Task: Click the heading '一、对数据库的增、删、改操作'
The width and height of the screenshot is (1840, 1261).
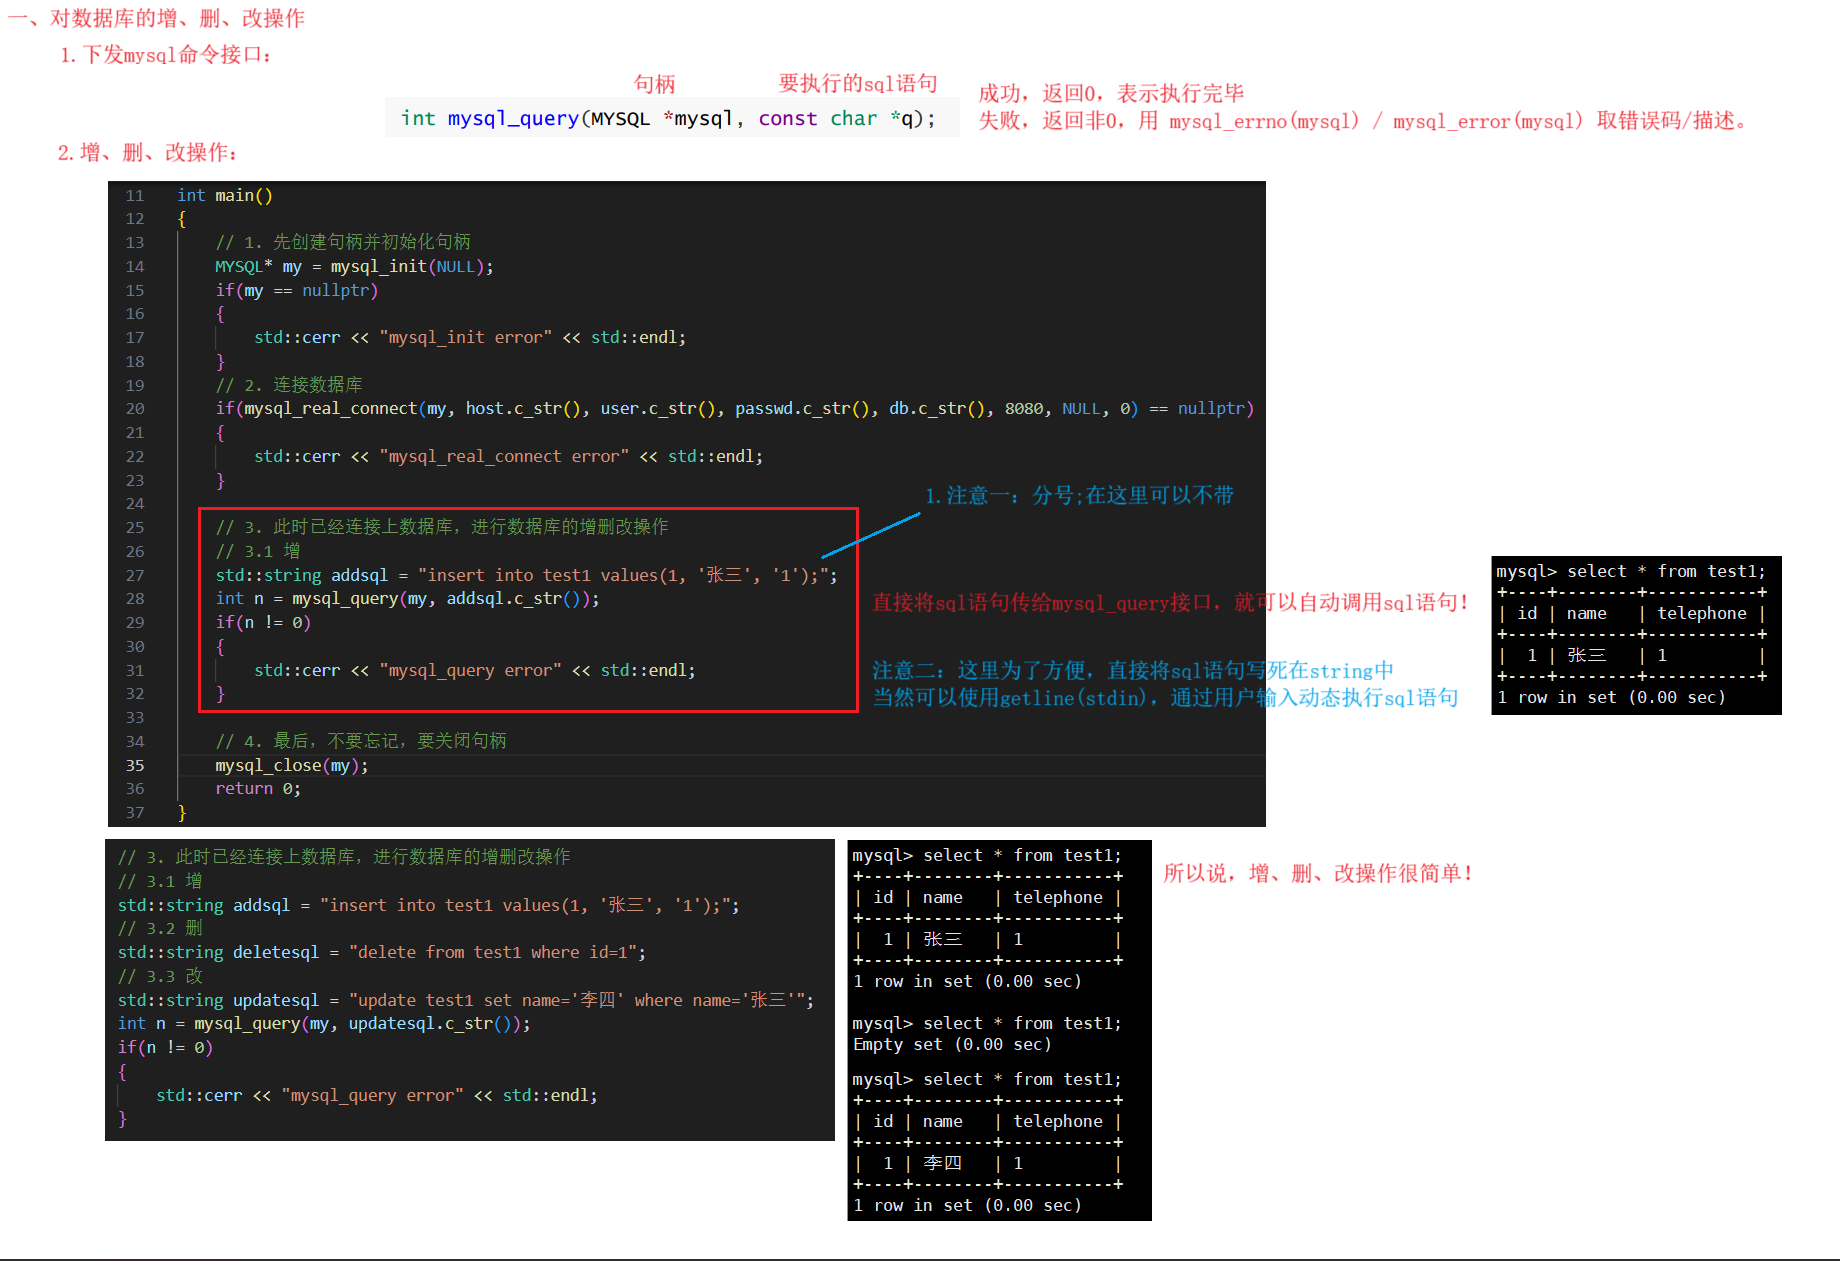Action: tap(157, 18)
